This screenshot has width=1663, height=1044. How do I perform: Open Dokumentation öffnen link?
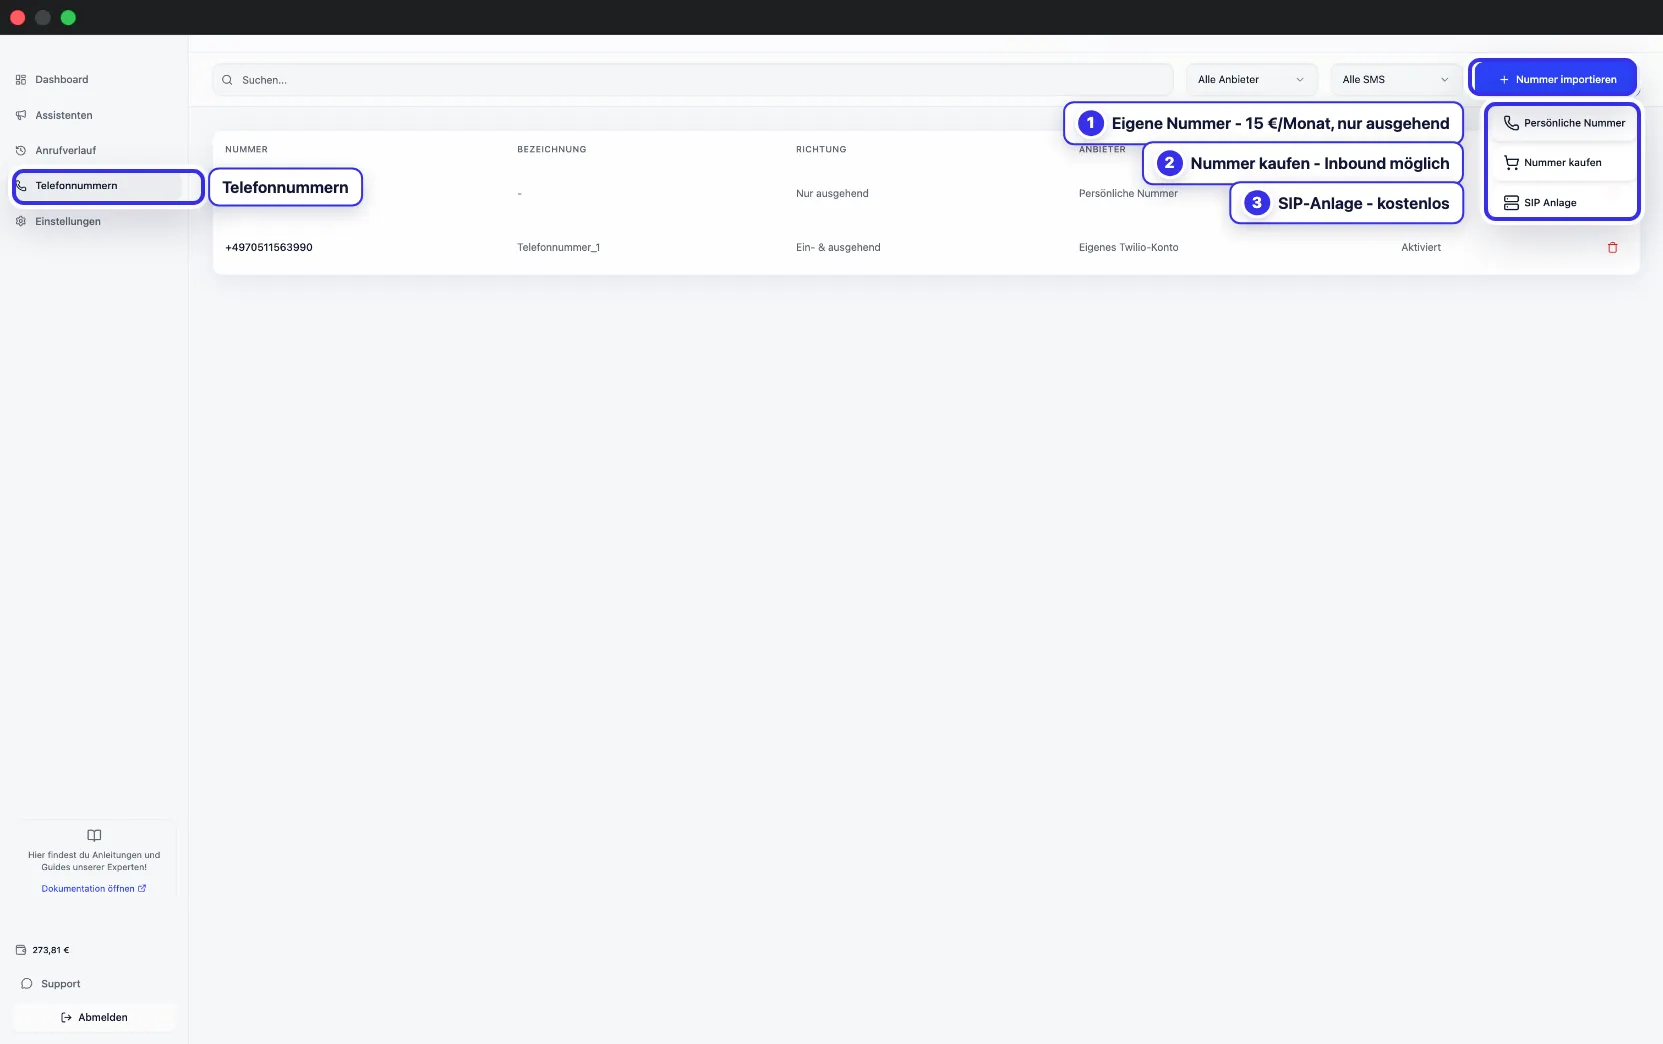tap(94, 888)
